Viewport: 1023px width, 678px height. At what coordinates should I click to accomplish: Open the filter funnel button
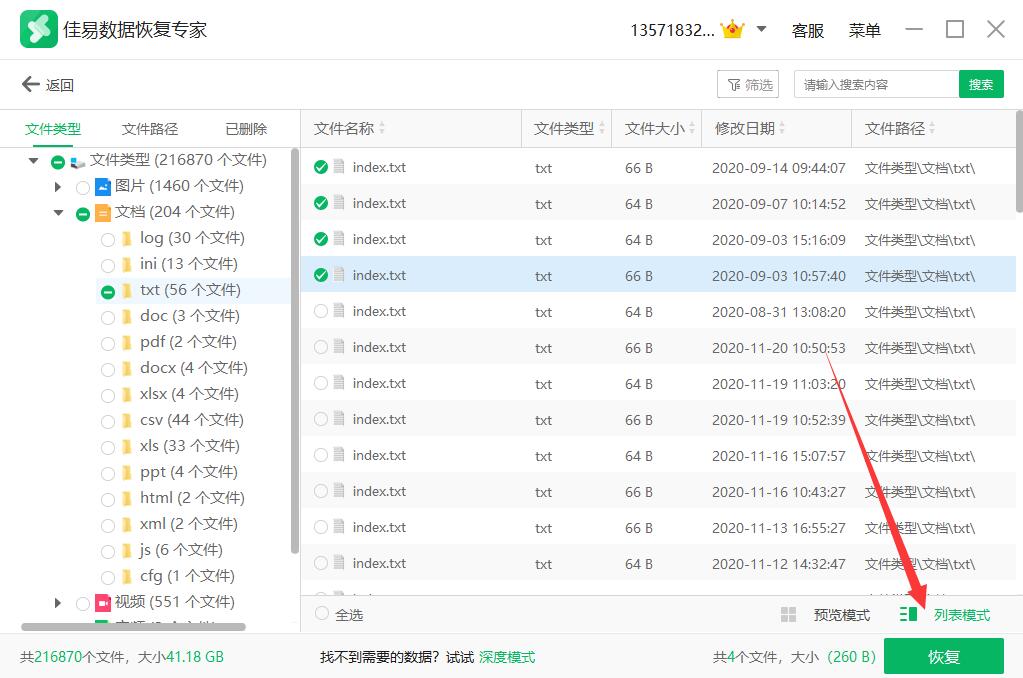pos(748,85)
